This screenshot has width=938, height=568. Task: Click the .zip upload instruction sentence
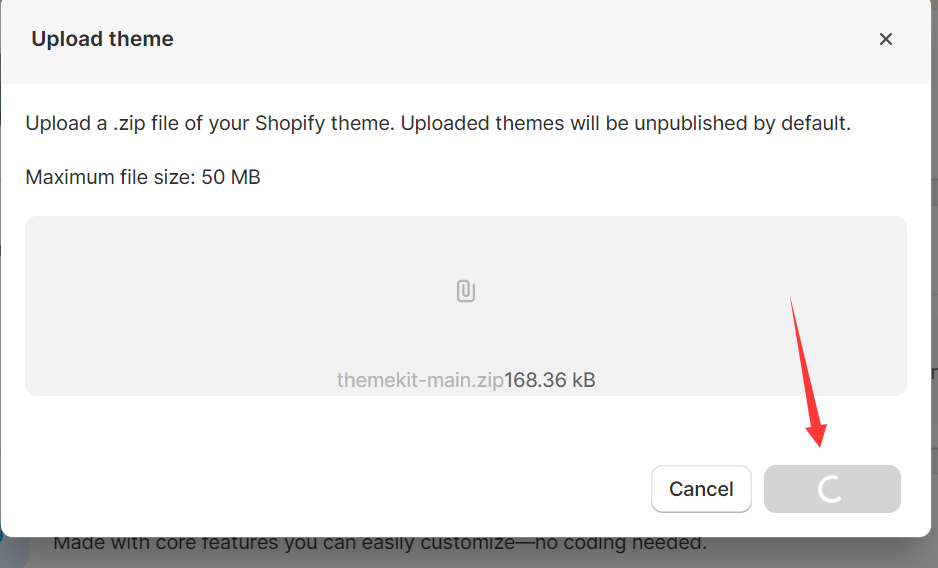[437, 124]
